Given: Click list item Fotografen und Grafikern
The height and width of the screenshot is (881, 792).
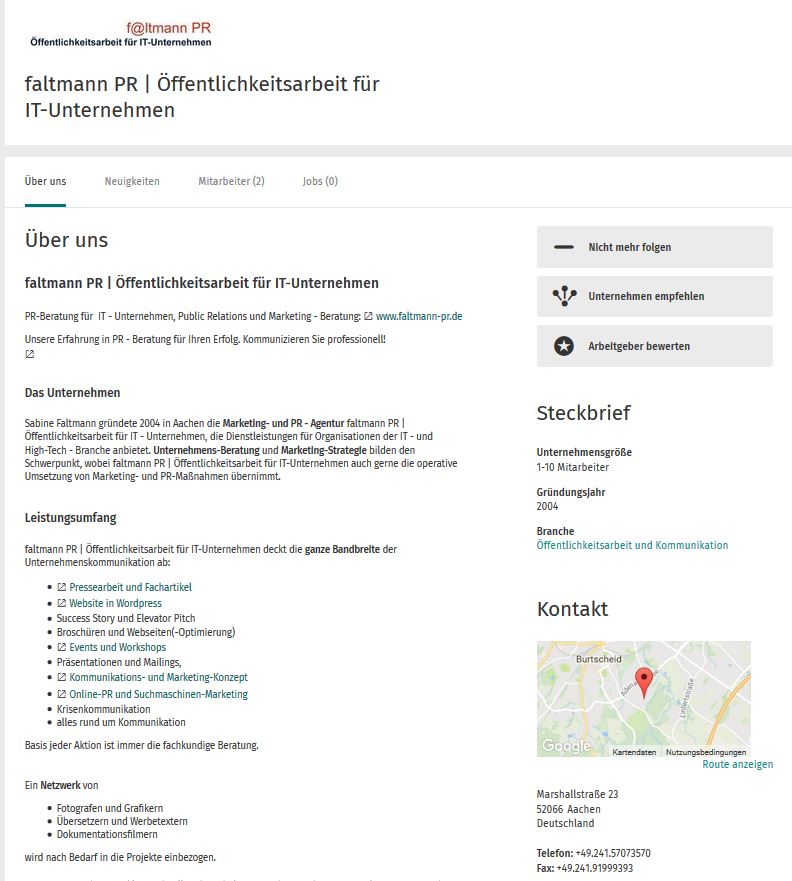Looking at the screenshot, I should (110, 808).
